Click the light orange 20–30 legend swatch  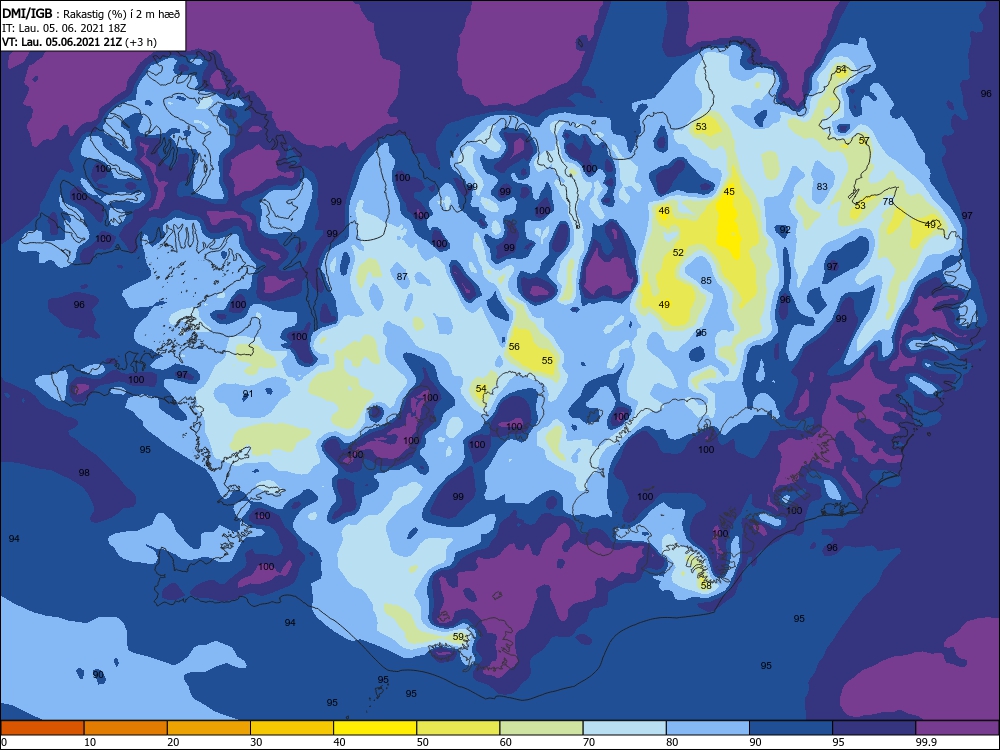point(209,728)
